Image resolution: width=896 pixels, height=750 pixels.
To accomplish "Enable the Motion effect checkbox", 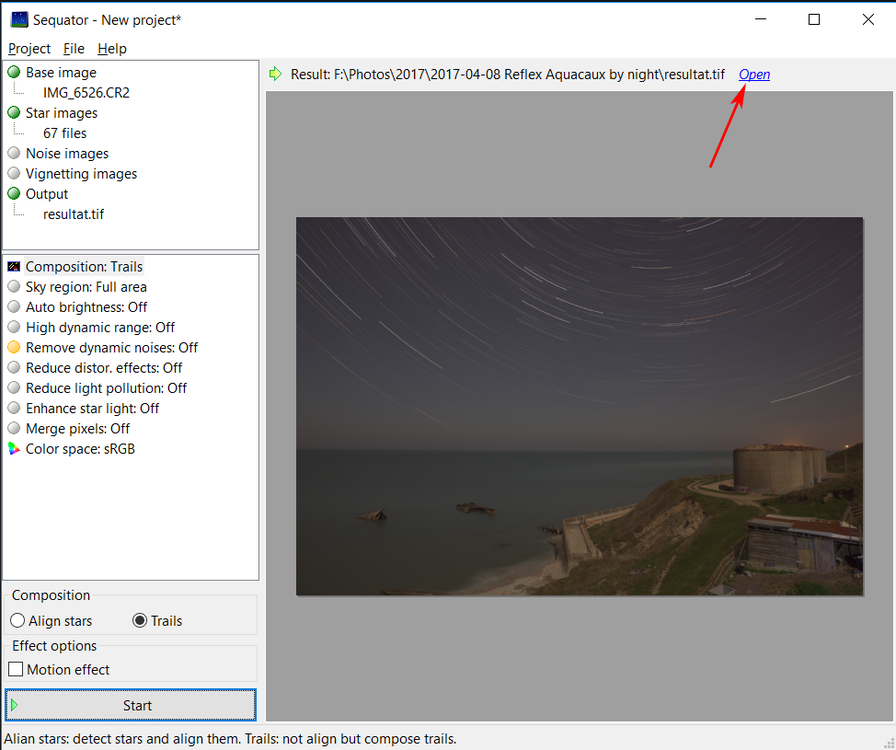I will tap(16, 669).
